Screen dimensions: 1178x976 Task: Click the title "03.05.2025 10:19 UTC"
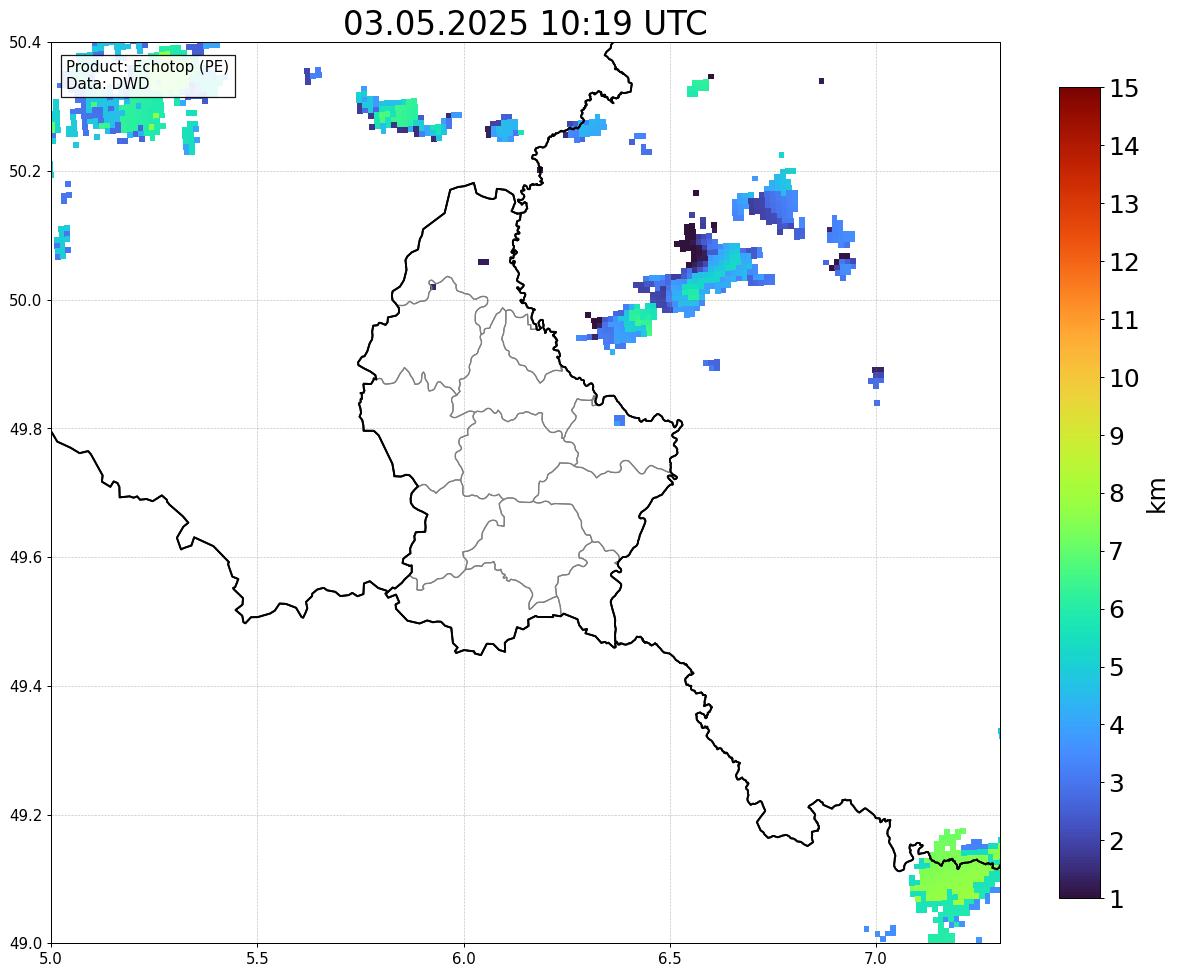pos(525,23)
